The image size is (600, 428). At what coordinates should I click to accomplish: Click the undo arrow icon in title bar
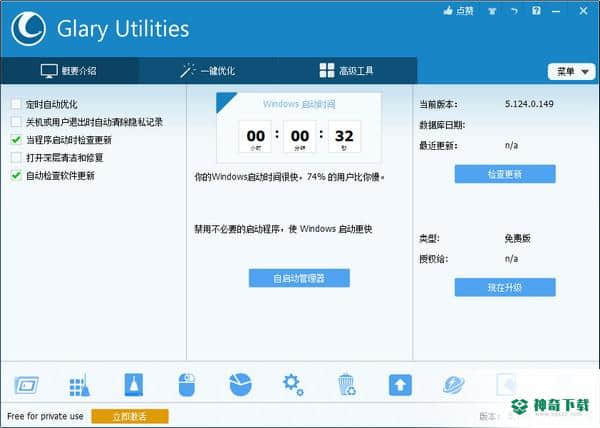(x=514, y=11)
